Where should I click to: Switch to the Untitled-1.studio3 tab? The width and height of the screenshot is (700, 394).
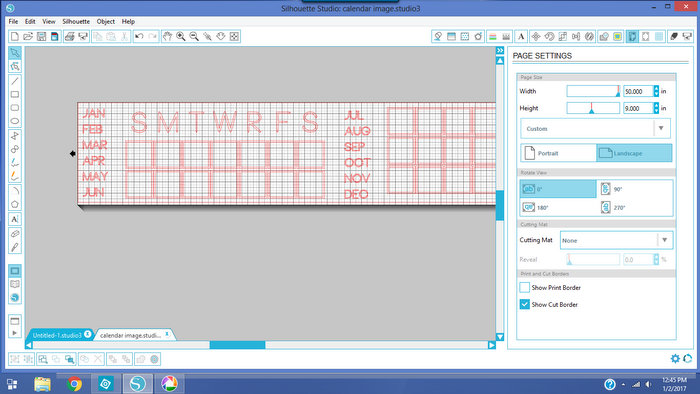57,335
